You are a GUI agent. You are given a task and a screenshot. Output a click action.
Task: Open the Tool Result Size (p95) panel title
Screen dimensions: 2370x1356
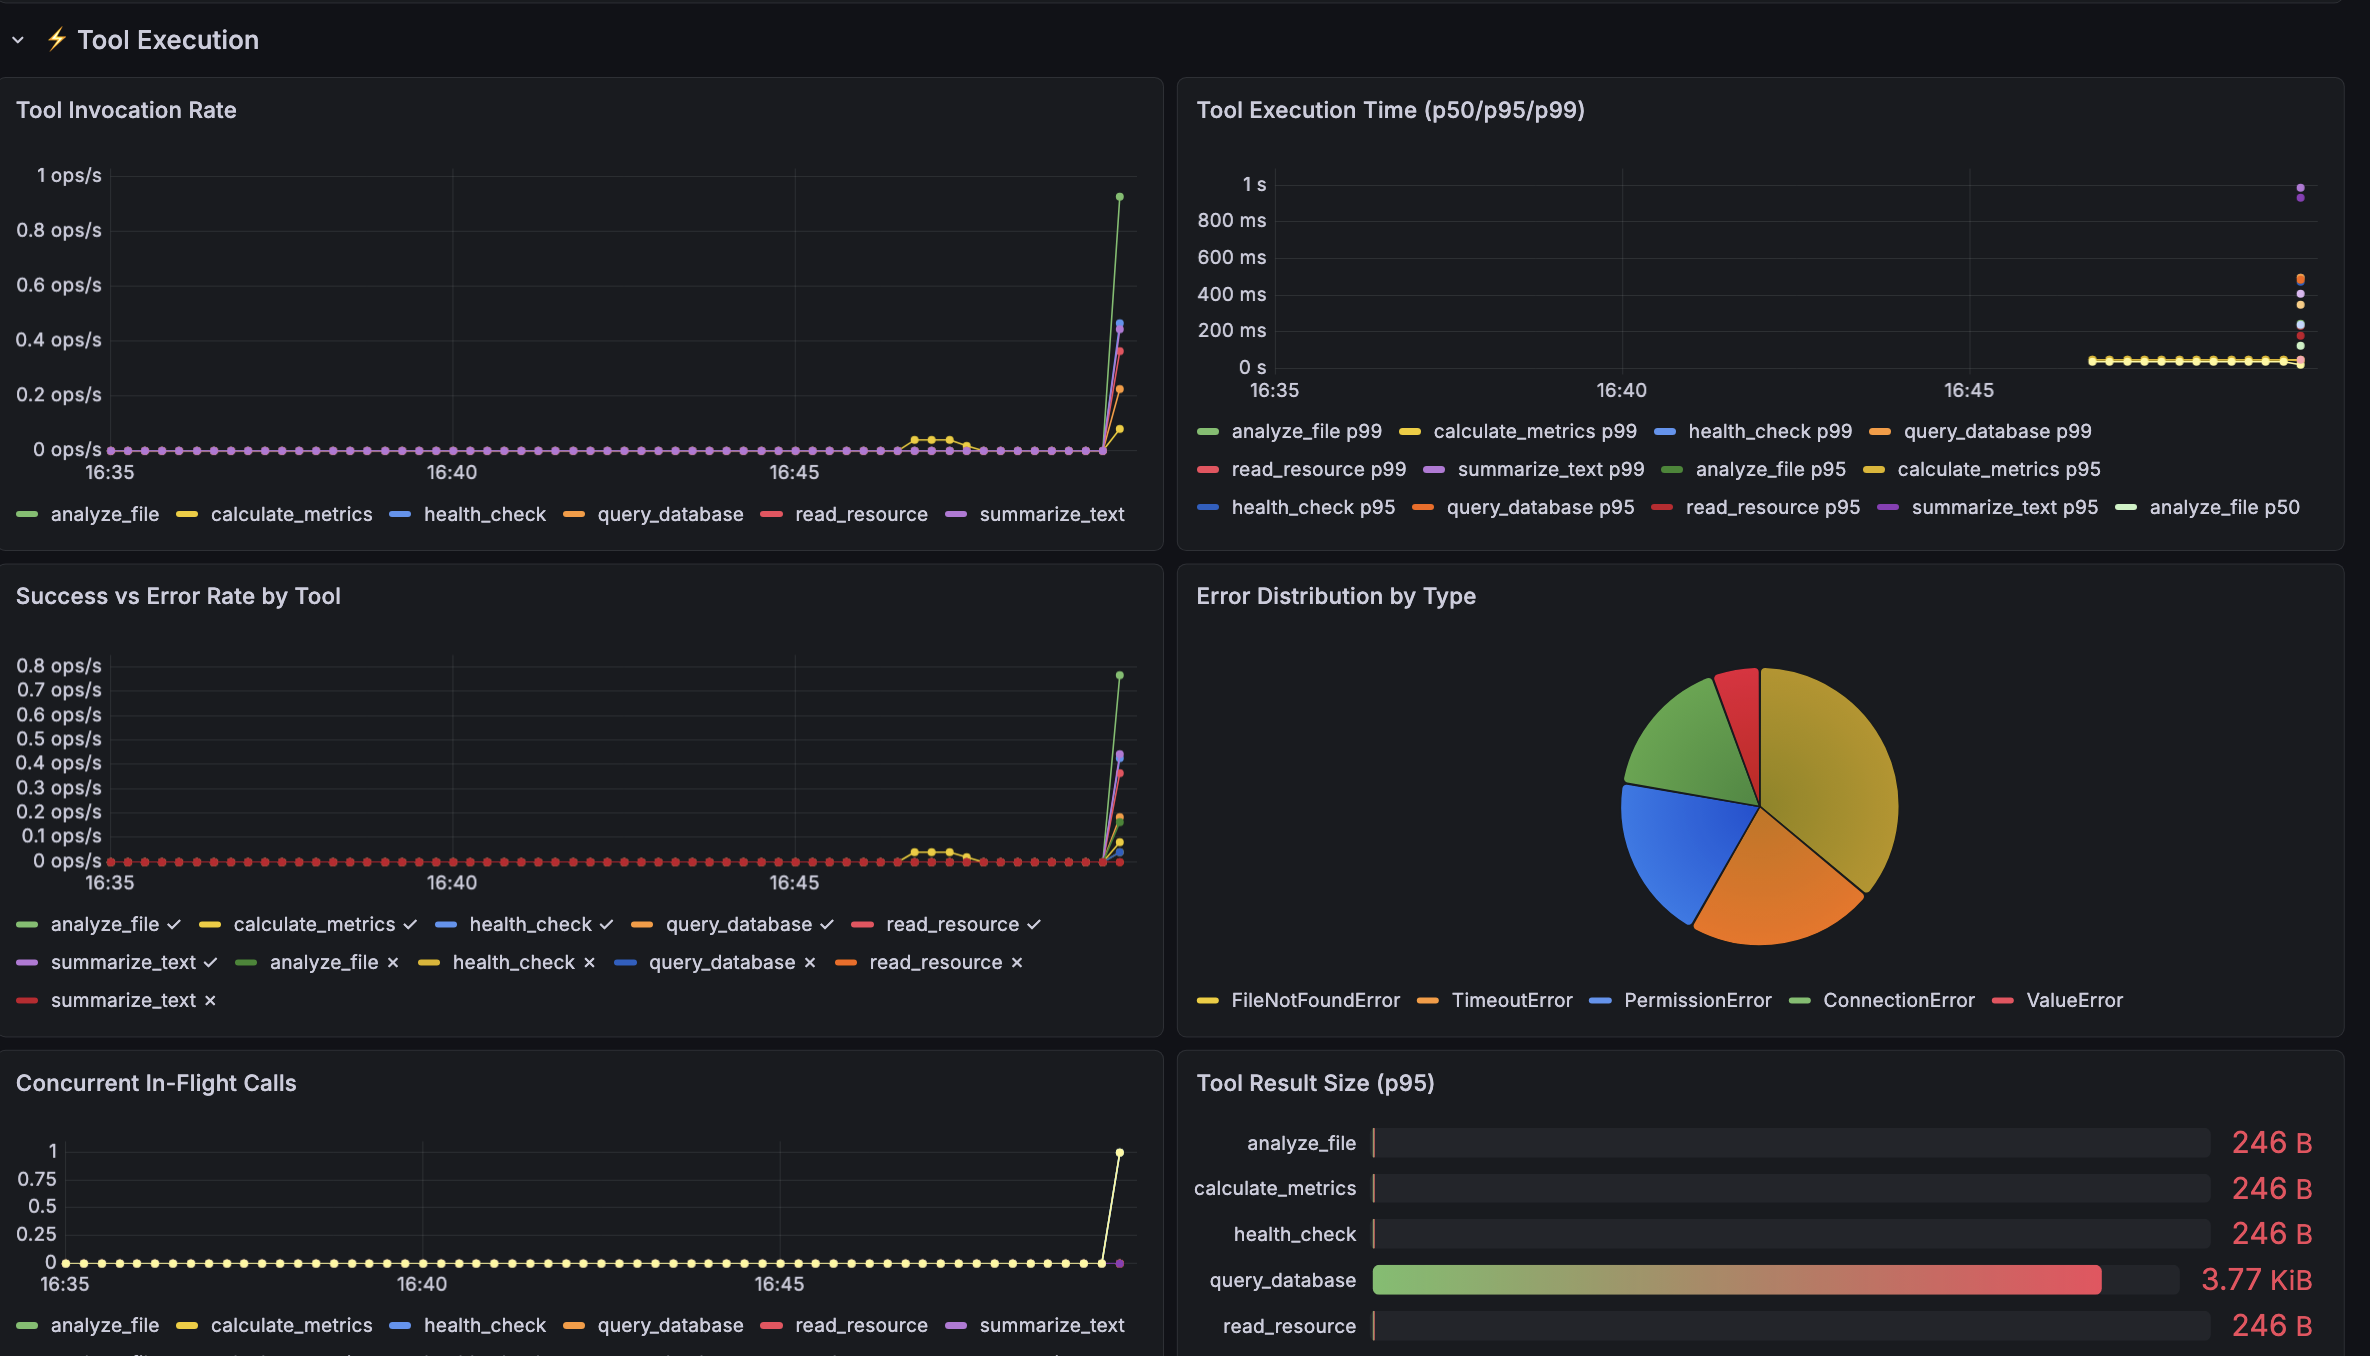1315,1083
